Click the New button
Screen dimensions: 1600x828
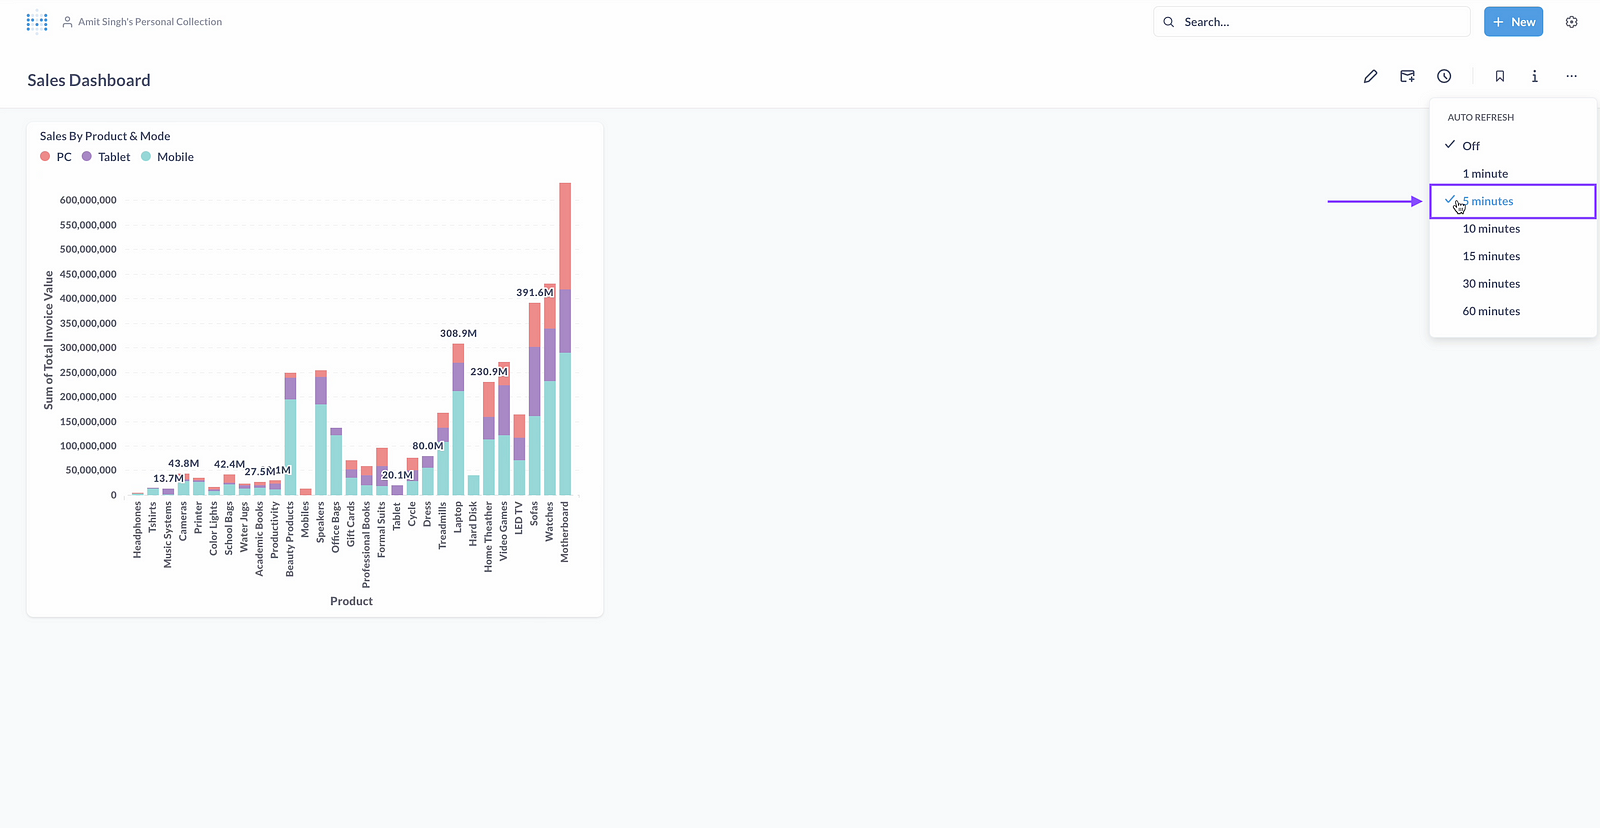click(1513, 22)
